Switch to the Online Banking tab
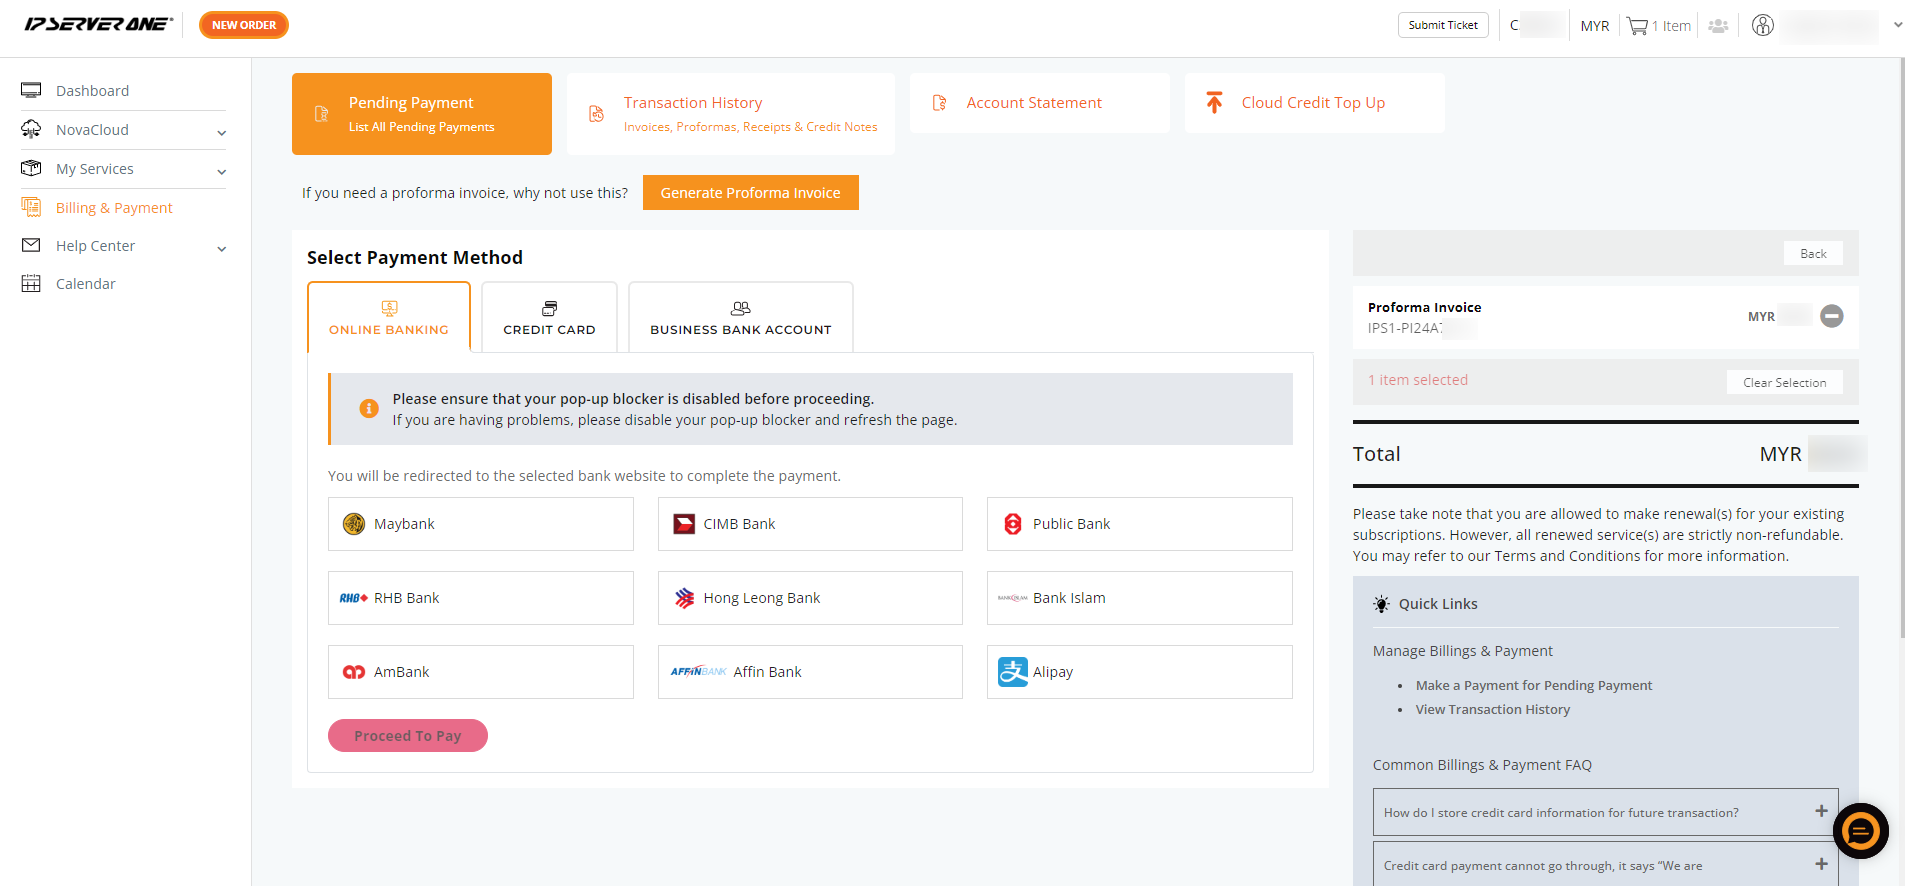 389,317
